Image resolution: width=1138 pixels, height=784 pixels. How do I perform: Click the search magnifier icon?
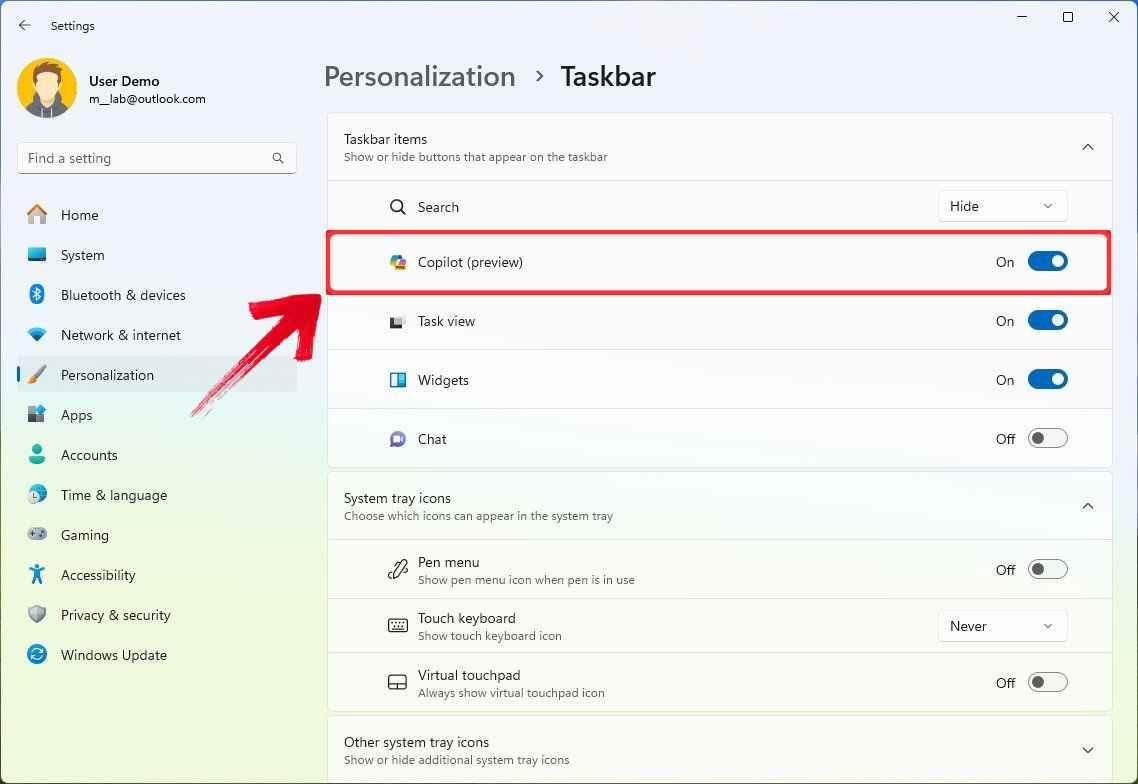pyautogui.click(x=278, y=158)
